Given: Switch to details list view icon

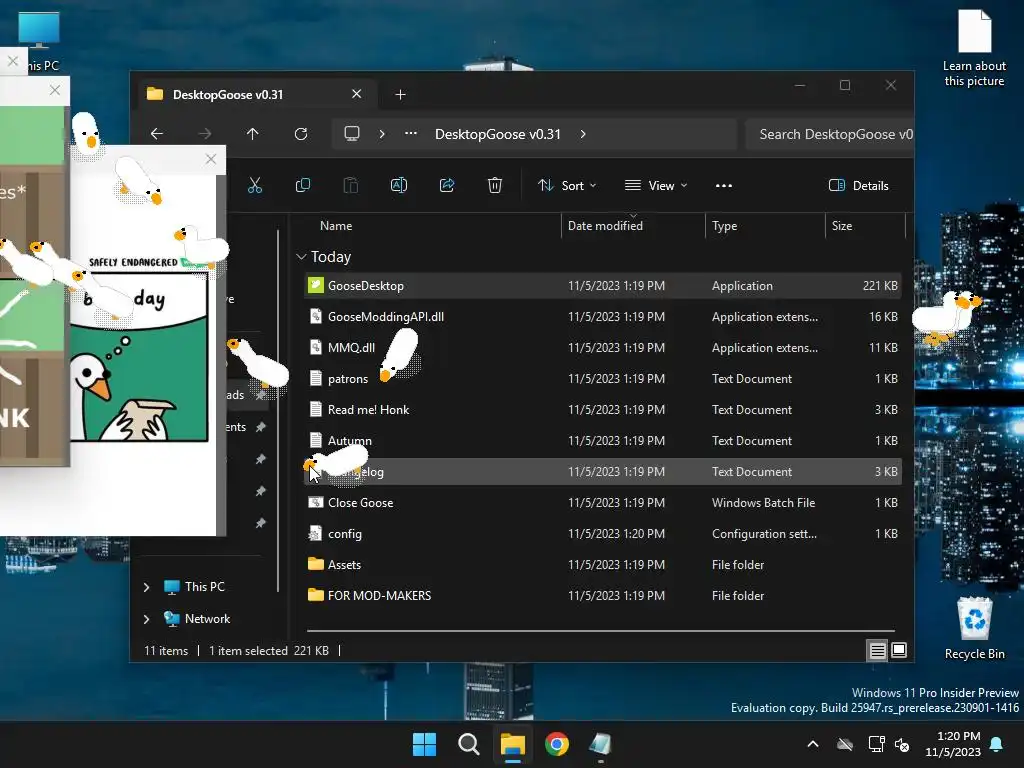Looking at the screenshot, I should [x=877, y=650].
